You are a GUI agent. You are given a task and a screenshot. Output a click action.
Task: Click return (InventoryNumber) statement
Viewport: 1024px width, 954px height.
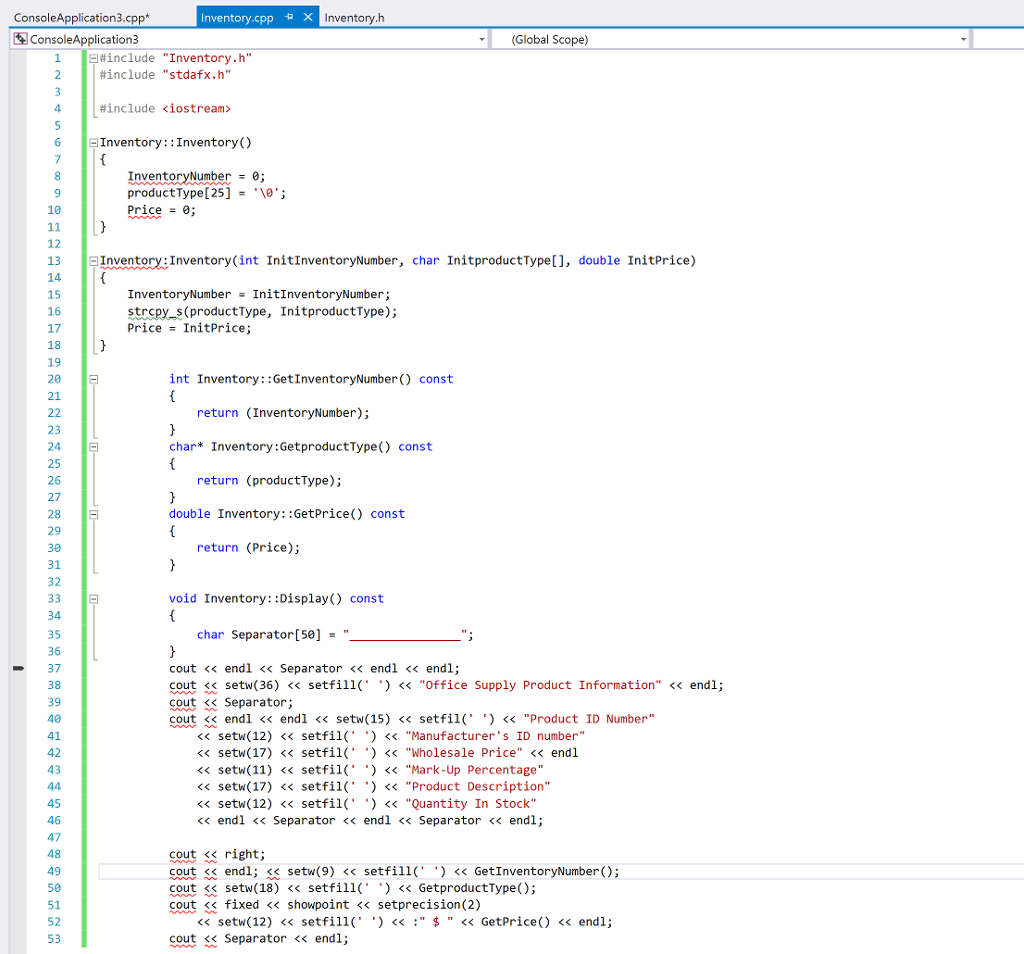click(x=283, y=413)
